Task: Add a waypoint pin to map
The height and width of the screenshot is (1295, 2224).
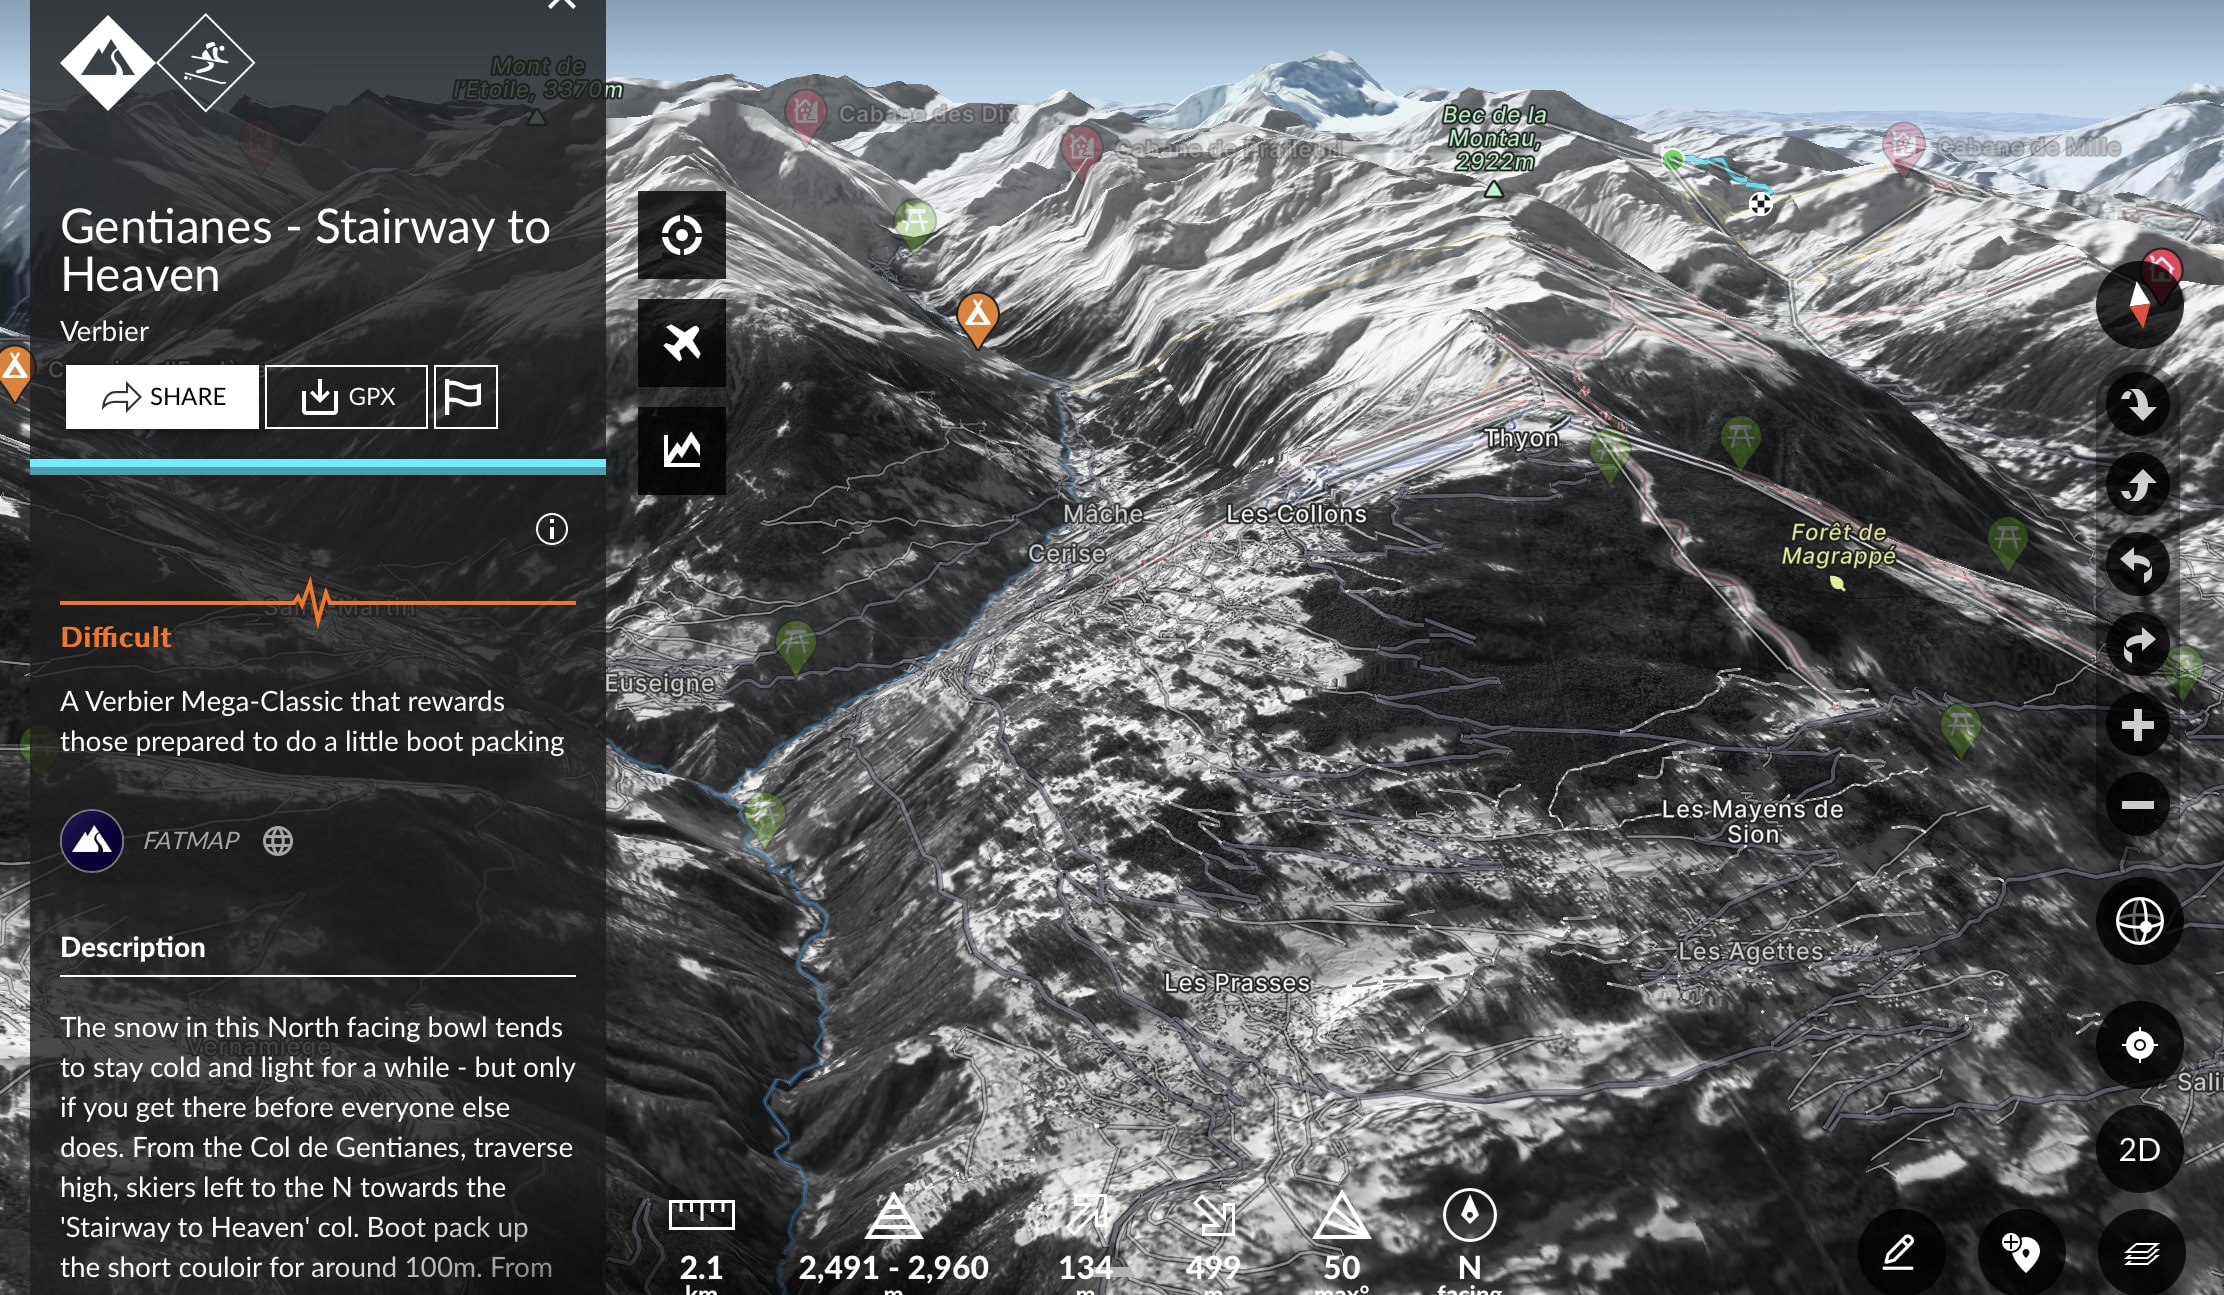Action: (x=2021, y=1253)
